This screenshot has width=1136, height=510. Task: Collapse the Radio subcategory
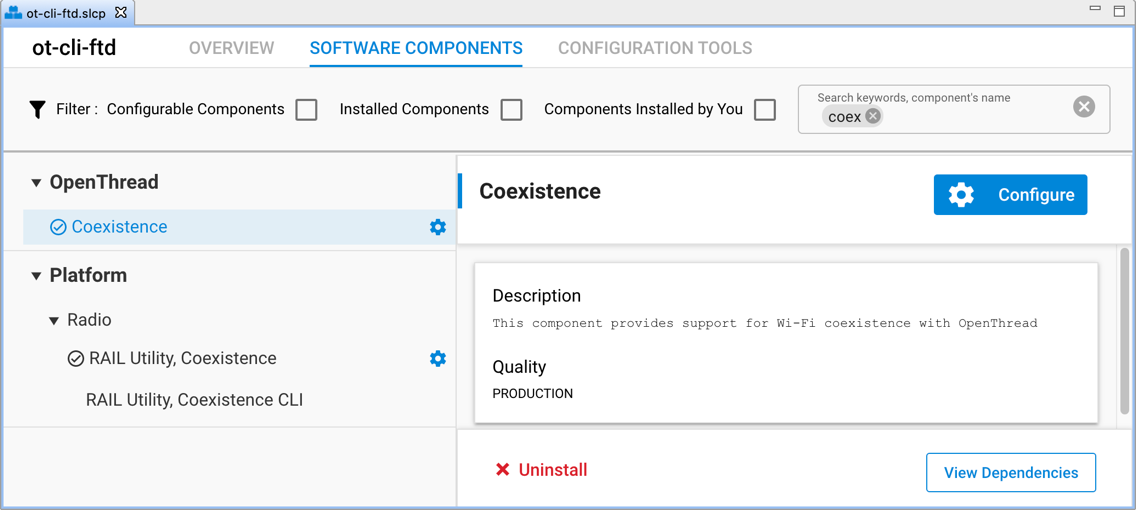click(54, 321)
